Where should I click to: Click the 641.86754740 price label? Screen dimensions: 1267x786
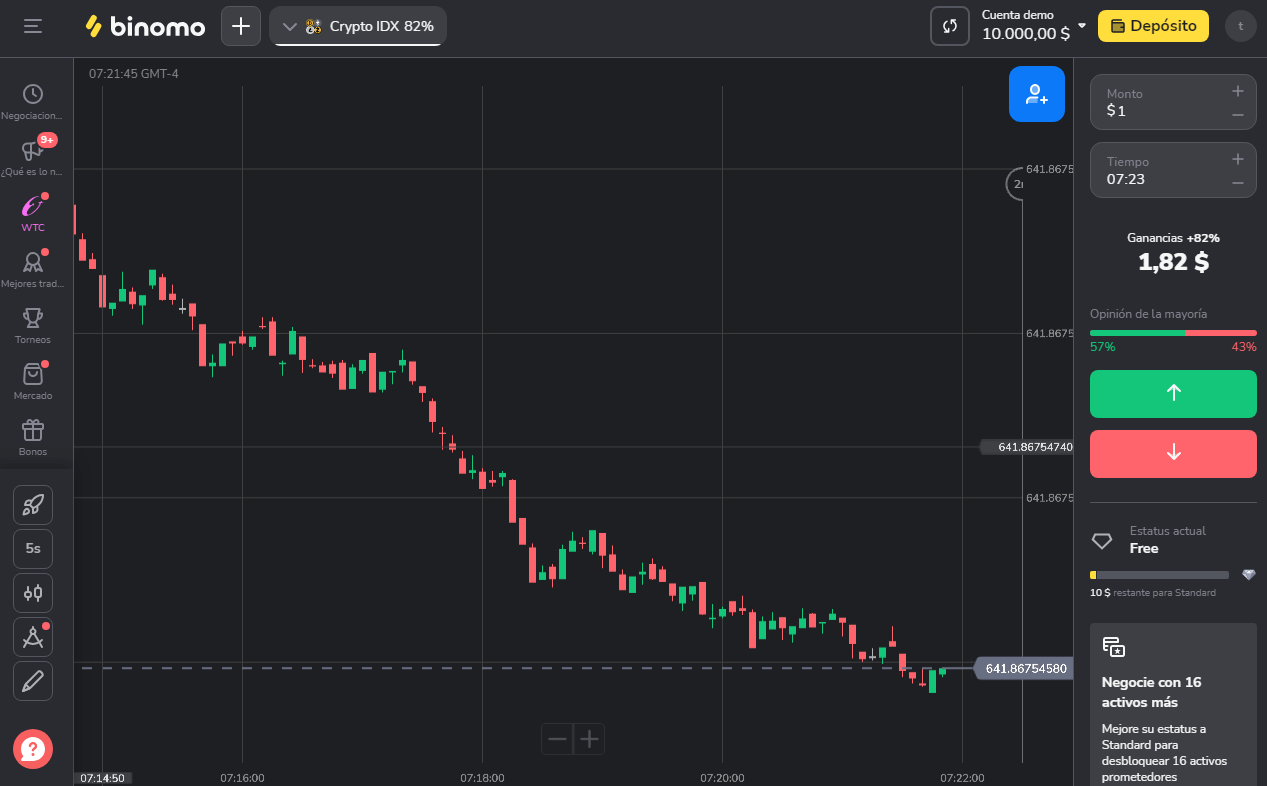[1028, 447]
